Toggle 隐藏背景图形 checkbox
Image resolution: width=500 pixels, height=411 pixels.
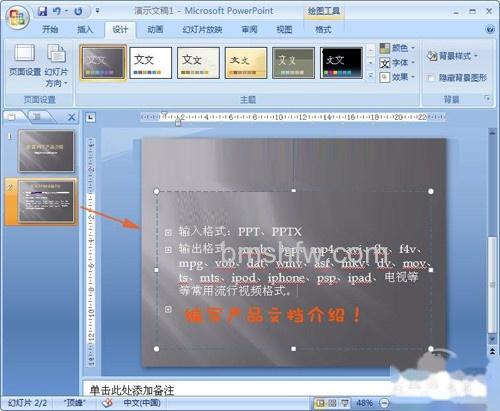(430, 78)
